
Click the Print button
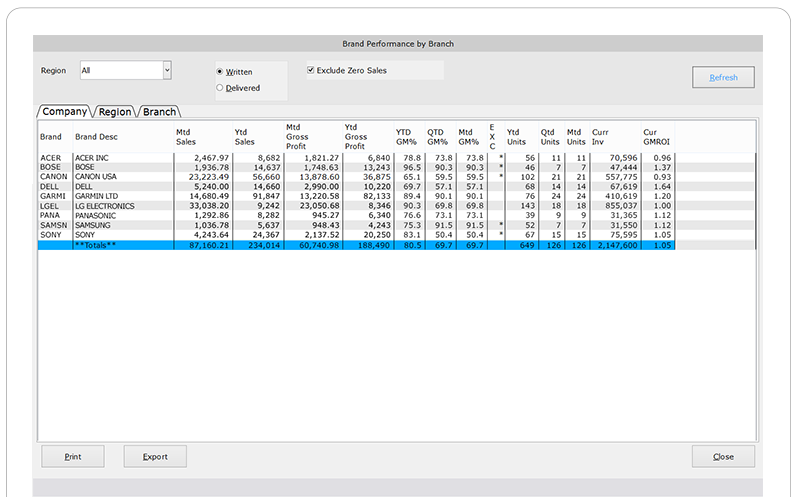pos(72,456)
